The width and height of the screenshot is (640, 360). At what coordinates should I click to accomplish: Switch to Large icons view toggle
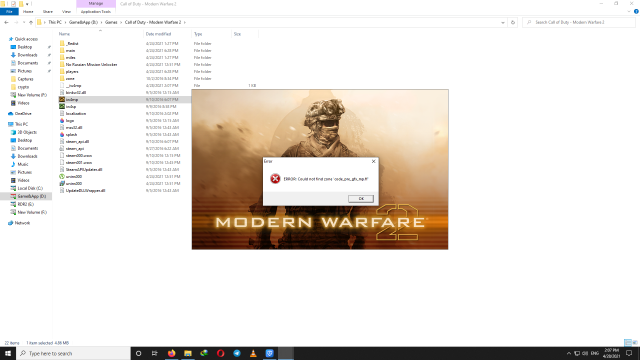635,342
